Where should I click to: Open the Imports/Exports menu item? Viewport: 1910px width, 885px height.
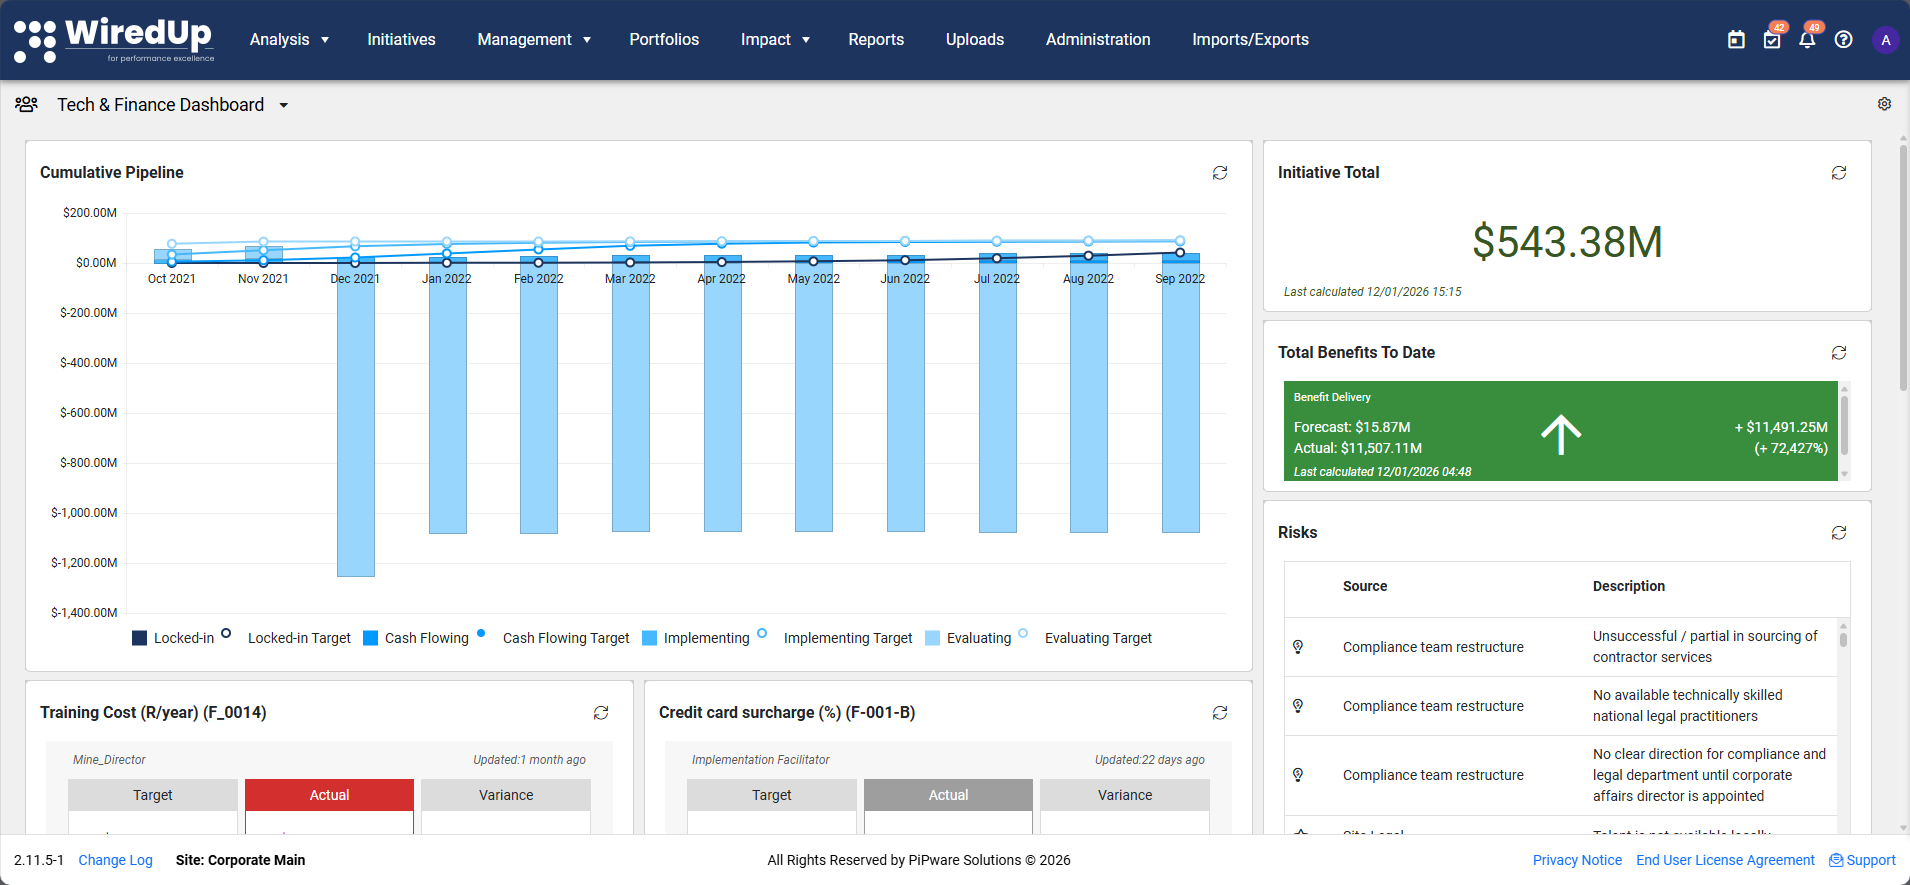point(1250,40)
